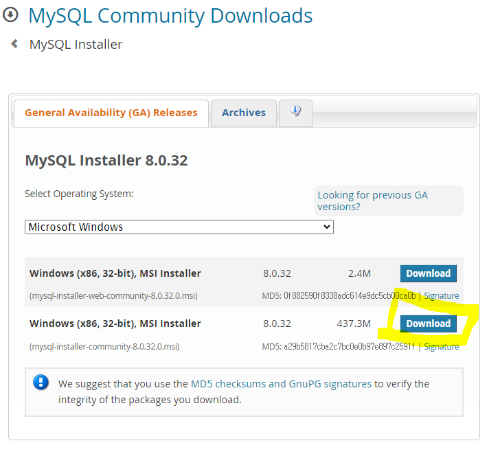500x460 pixels.
Task: Click the 2.4M file size value
Action: [359, 274]
